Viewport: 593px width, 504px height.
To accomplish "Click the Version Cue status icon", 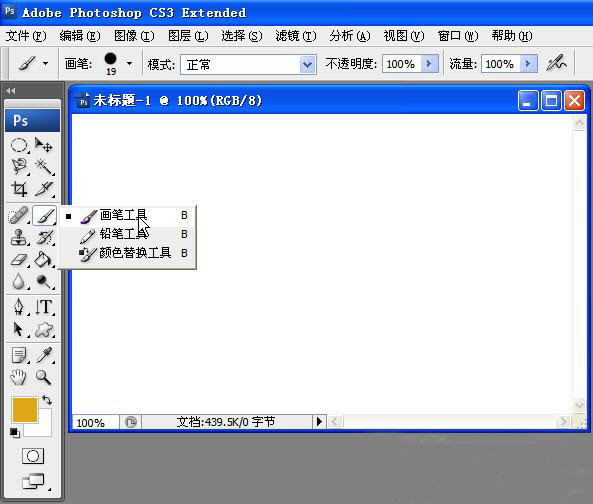I will tap(131, 422).
